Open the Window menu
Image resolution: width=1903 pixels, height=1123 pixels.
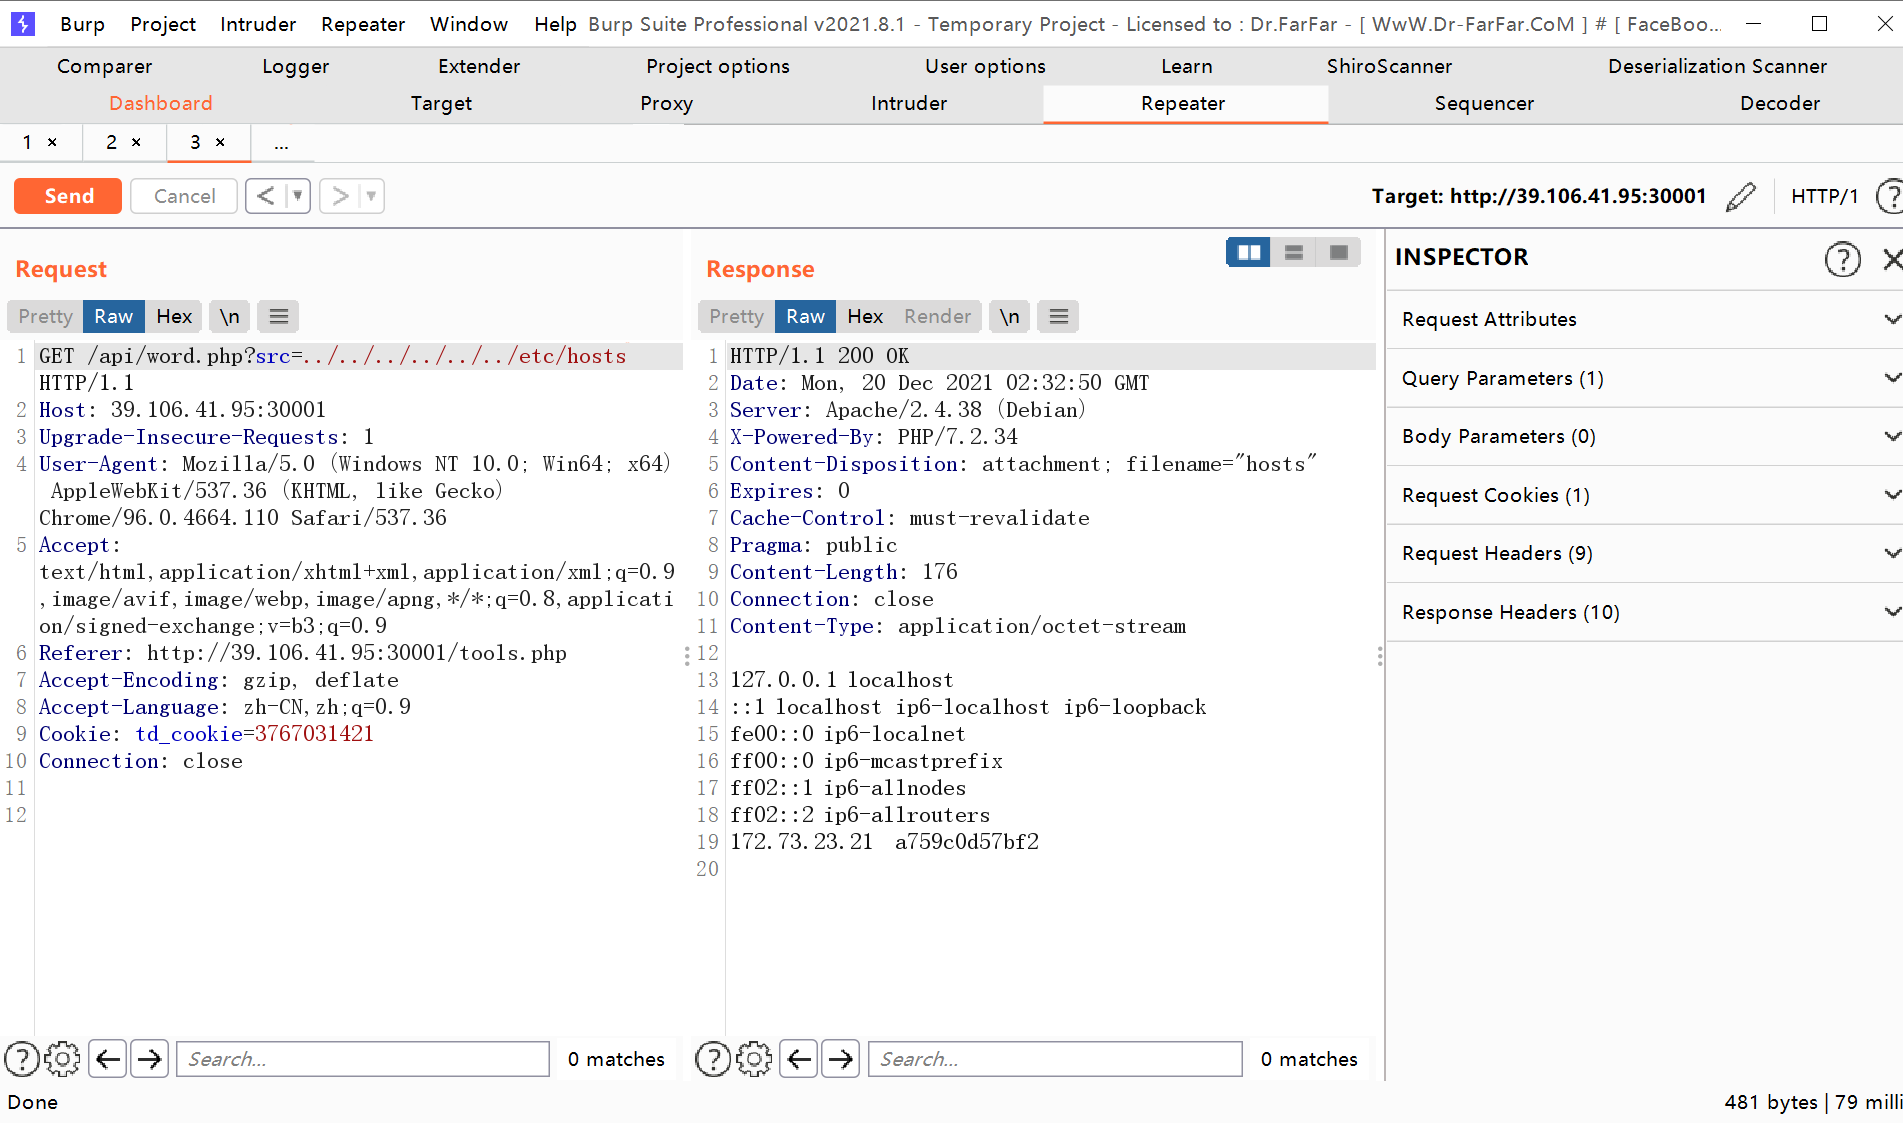[x=469, y=24]
